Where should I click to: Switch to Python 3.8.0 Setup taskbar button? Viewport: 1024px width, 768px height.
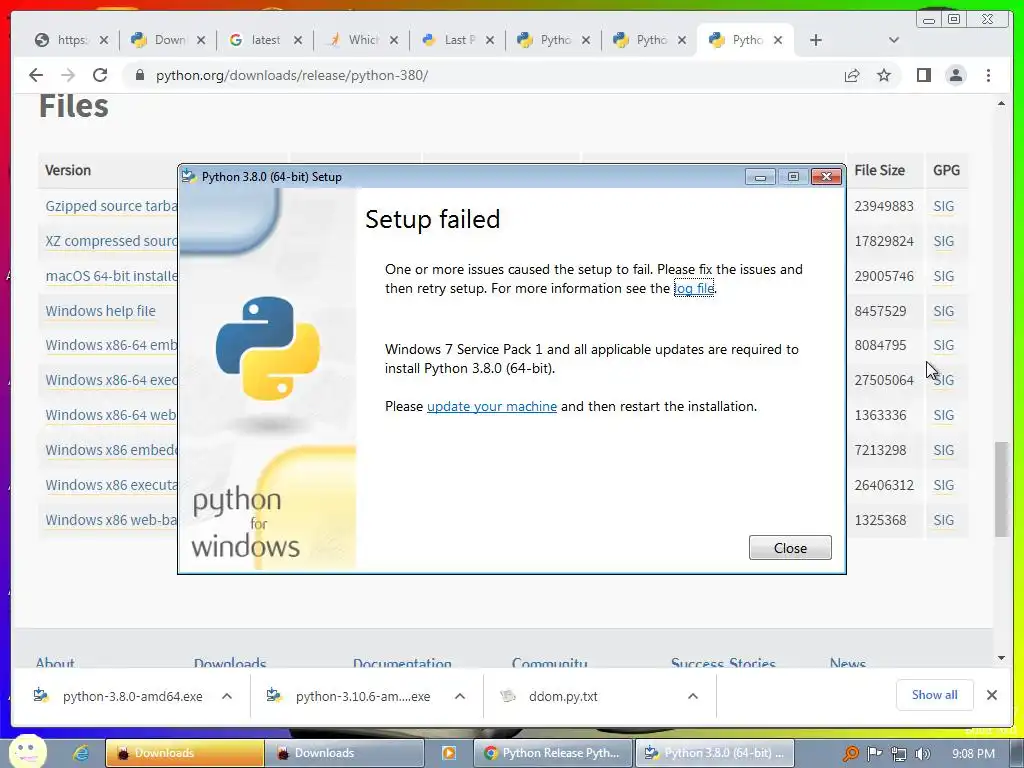(714, 753)
